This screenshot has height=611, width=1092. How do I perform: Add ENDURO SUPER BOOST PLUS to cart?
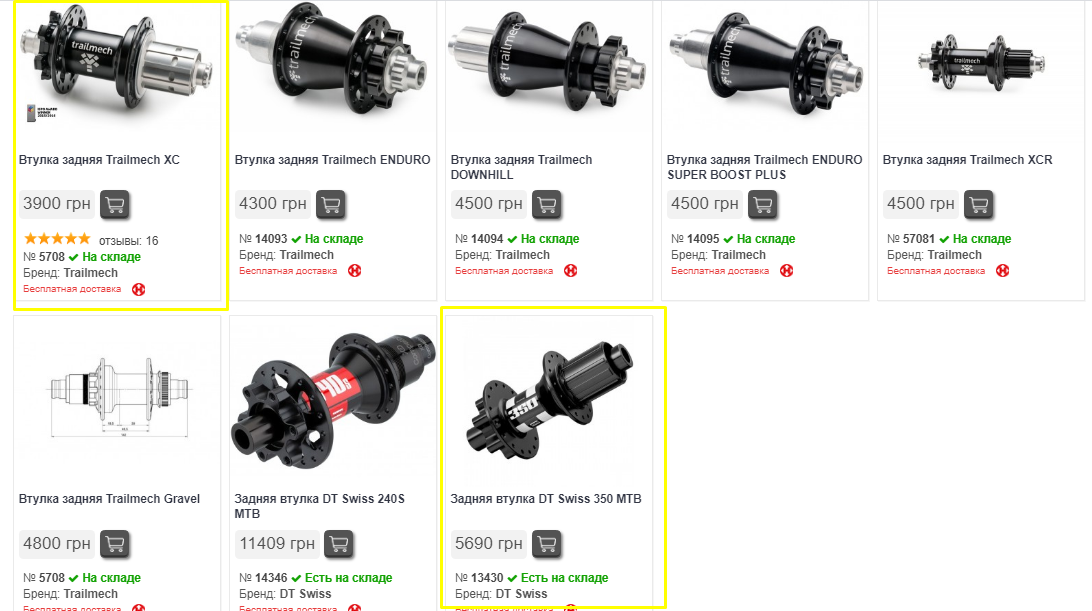(763, 204)
